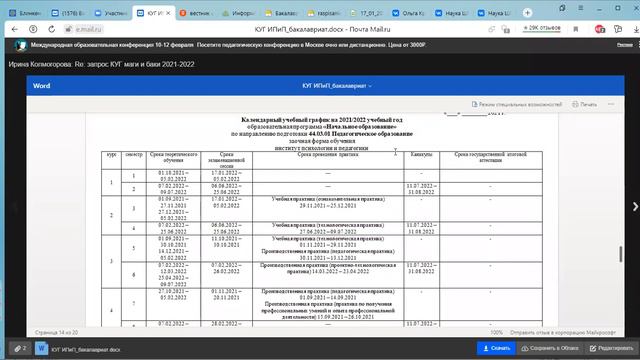Click the bookmark flag icon in the toolbar

pos(576,29)
